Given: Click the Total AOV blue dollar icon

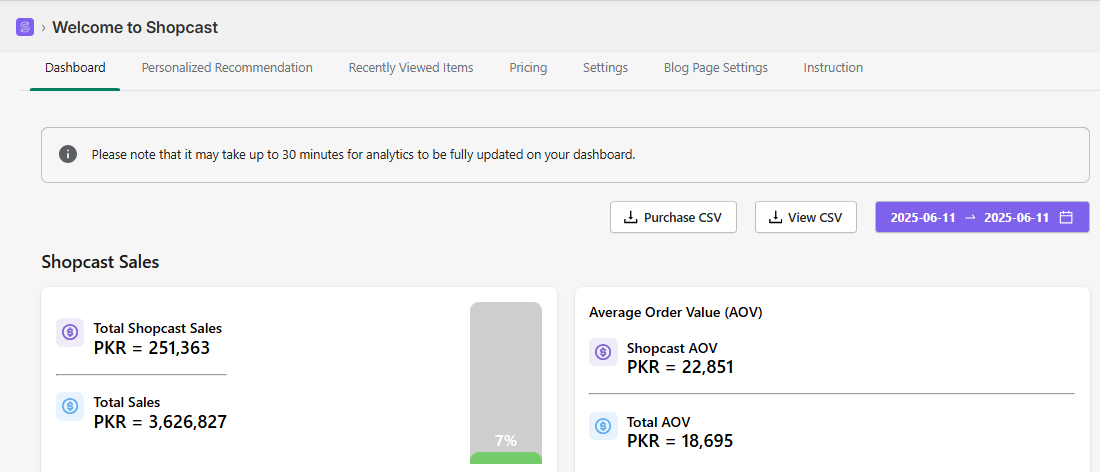Looking at the screenshot, I should 603,426.
